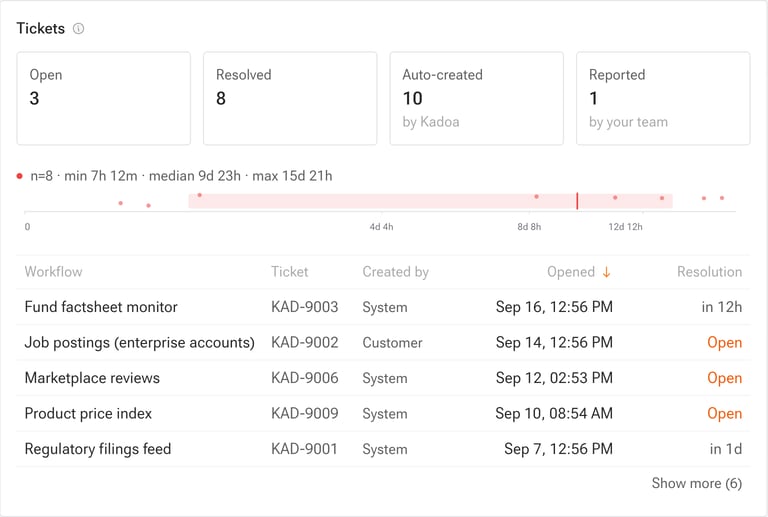Click the red legend dot before n=8
Viewport: 768px width, 517px height.
point(20,176)
